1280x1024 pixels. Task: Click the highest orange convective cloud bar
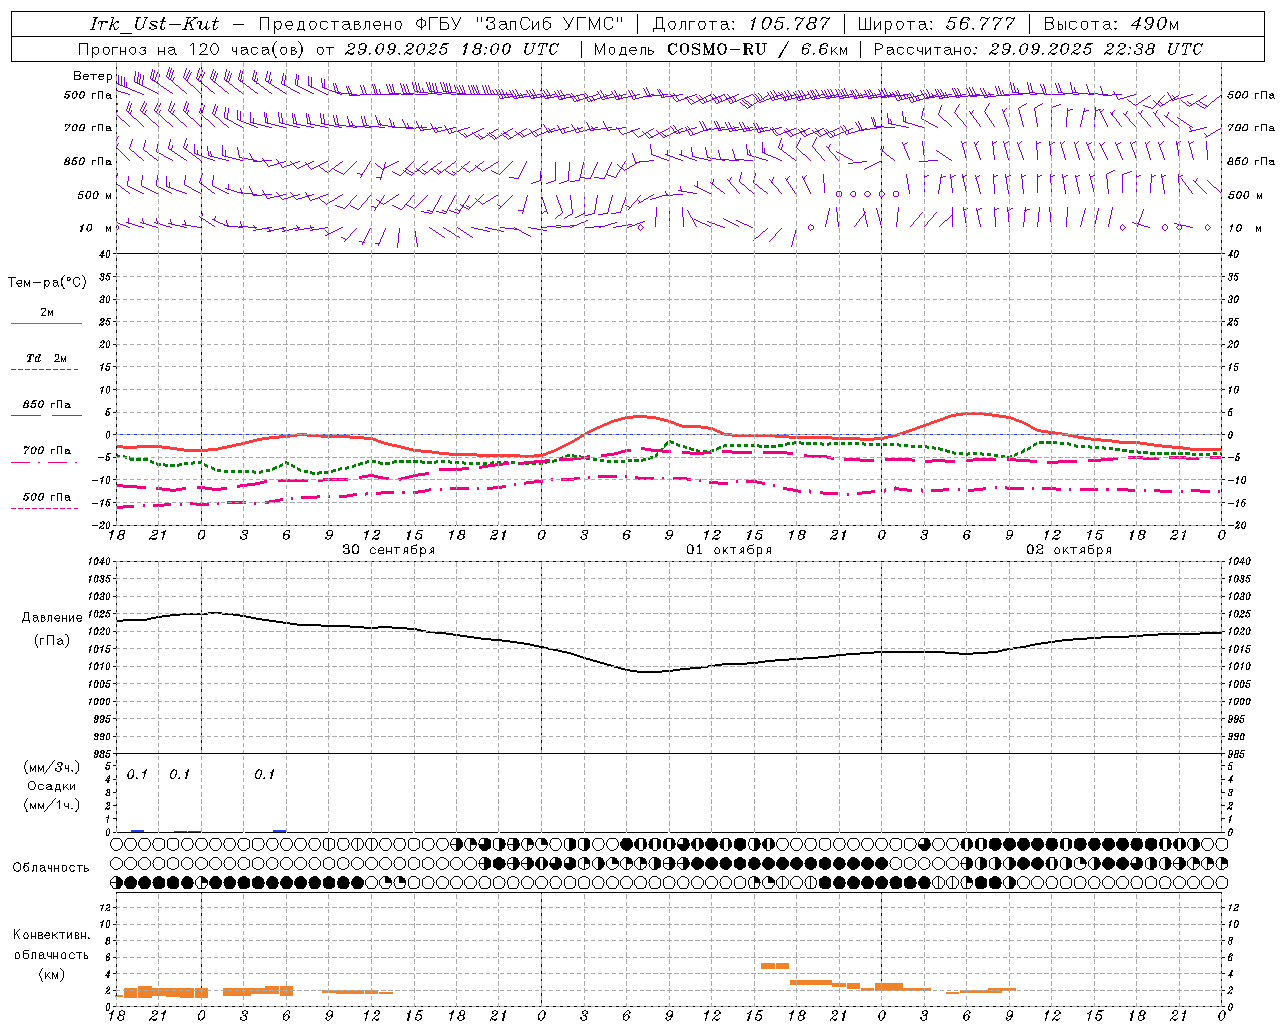775,966
